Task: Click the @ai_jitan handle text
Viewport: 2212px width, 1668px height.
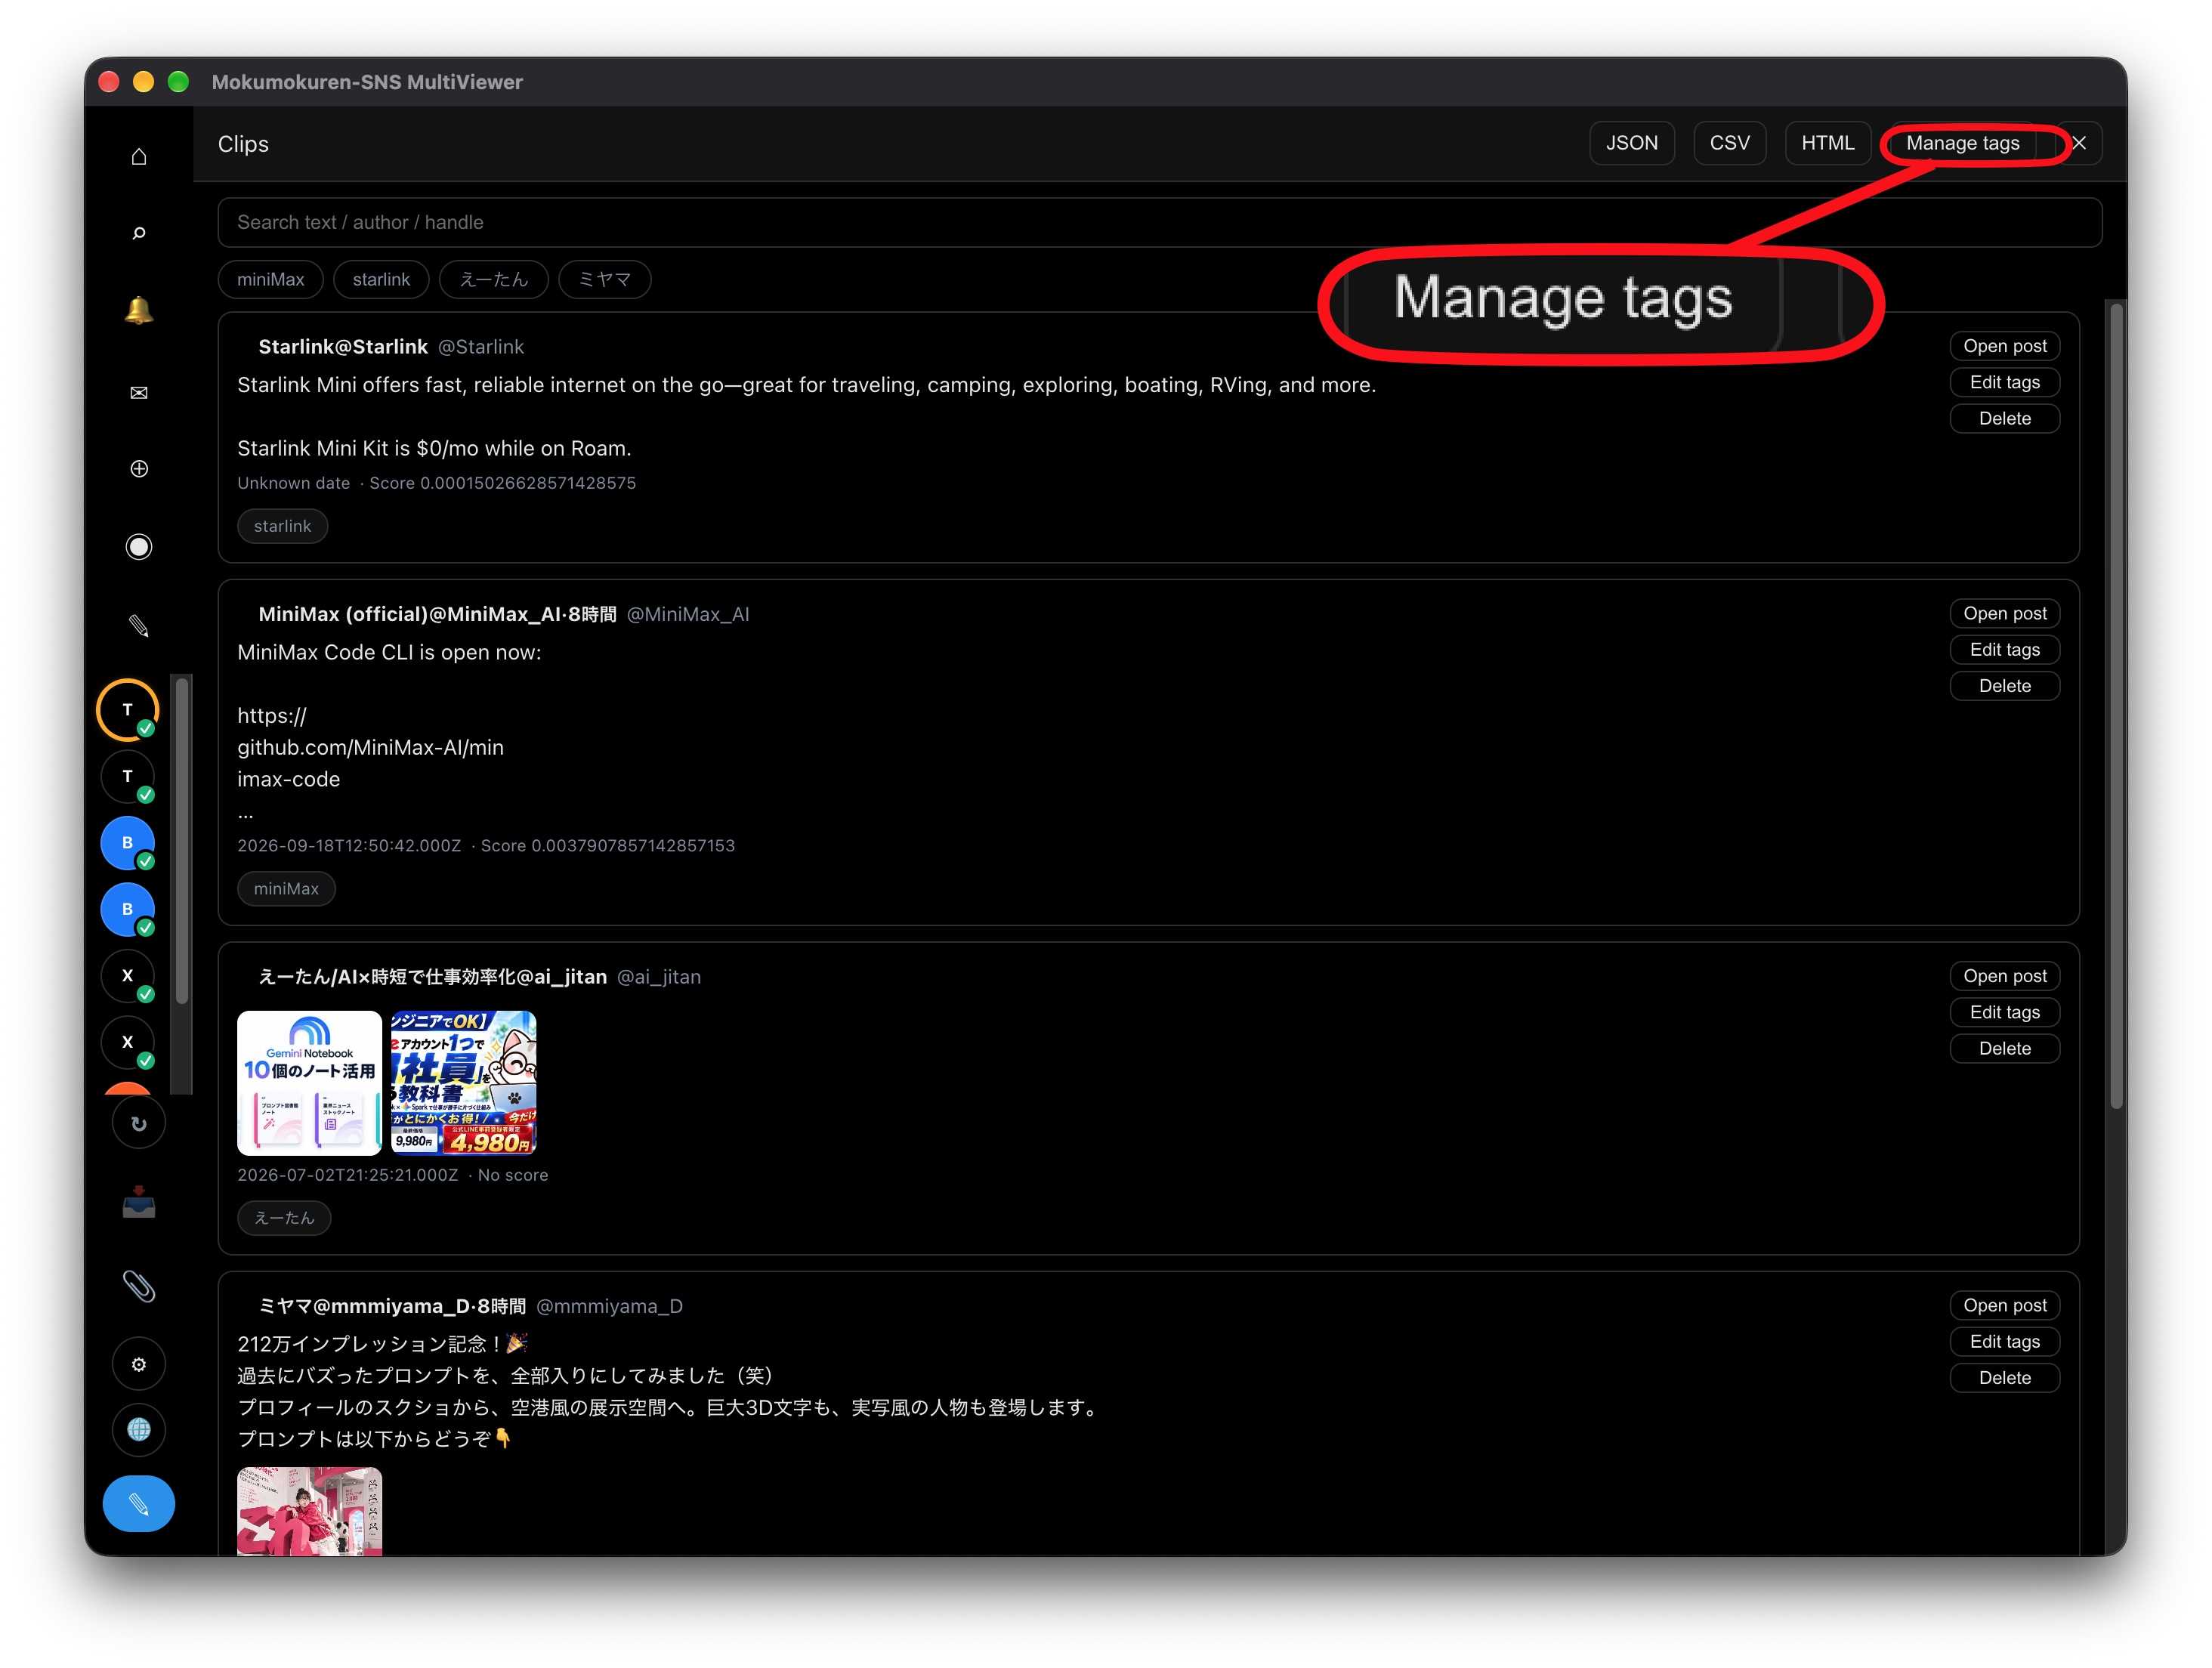Action: tap(659, 977)
